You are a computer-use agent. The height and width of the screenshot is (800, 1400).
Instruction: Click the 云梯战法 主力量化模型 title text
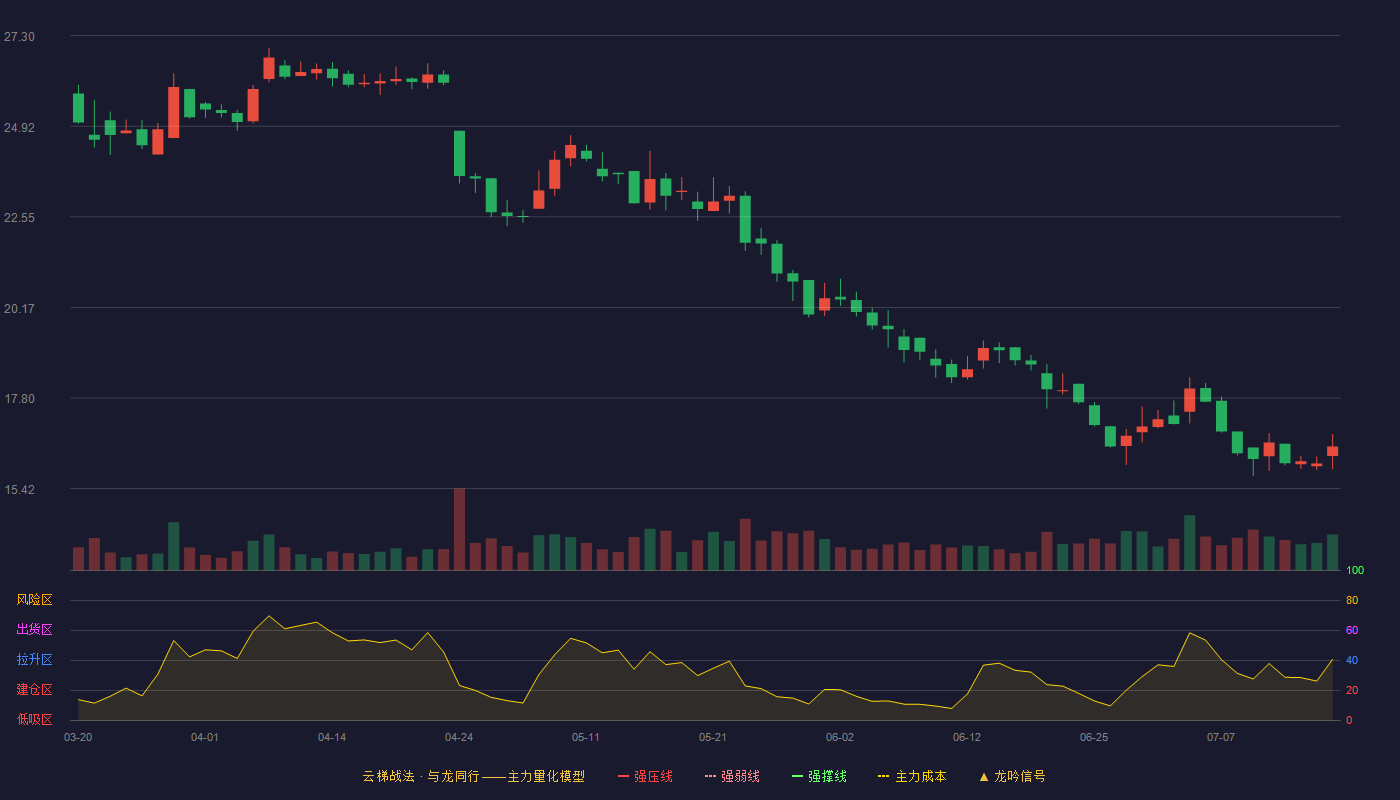click(473, 776)
